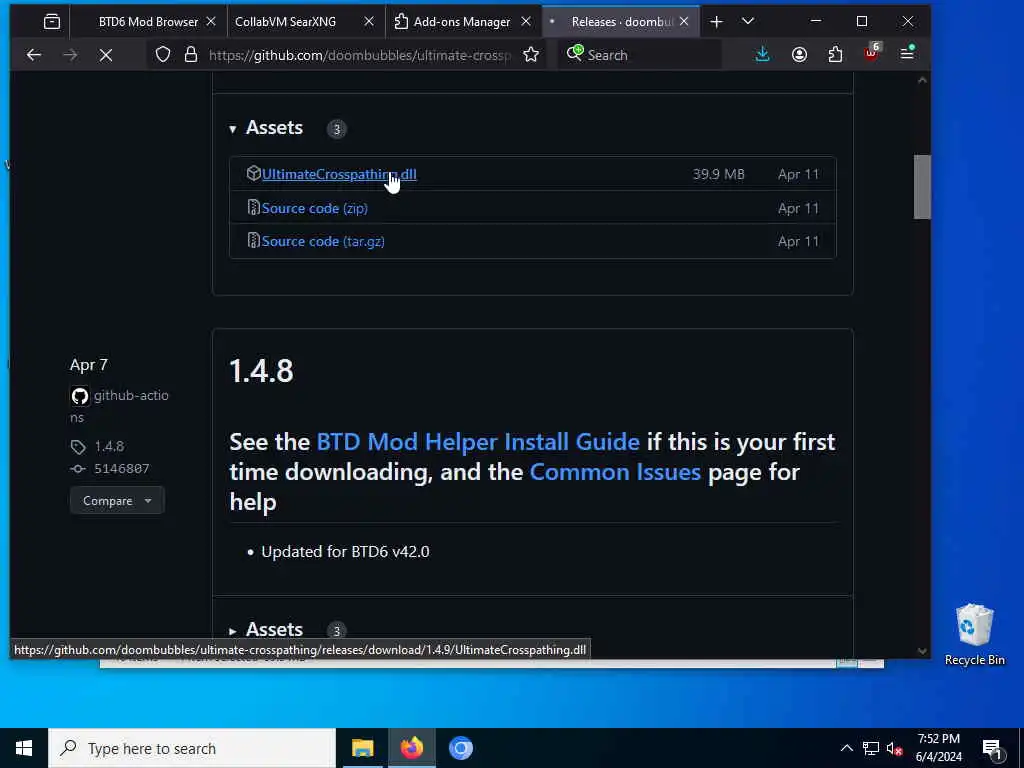View site security padlock info

pos(191,55)
